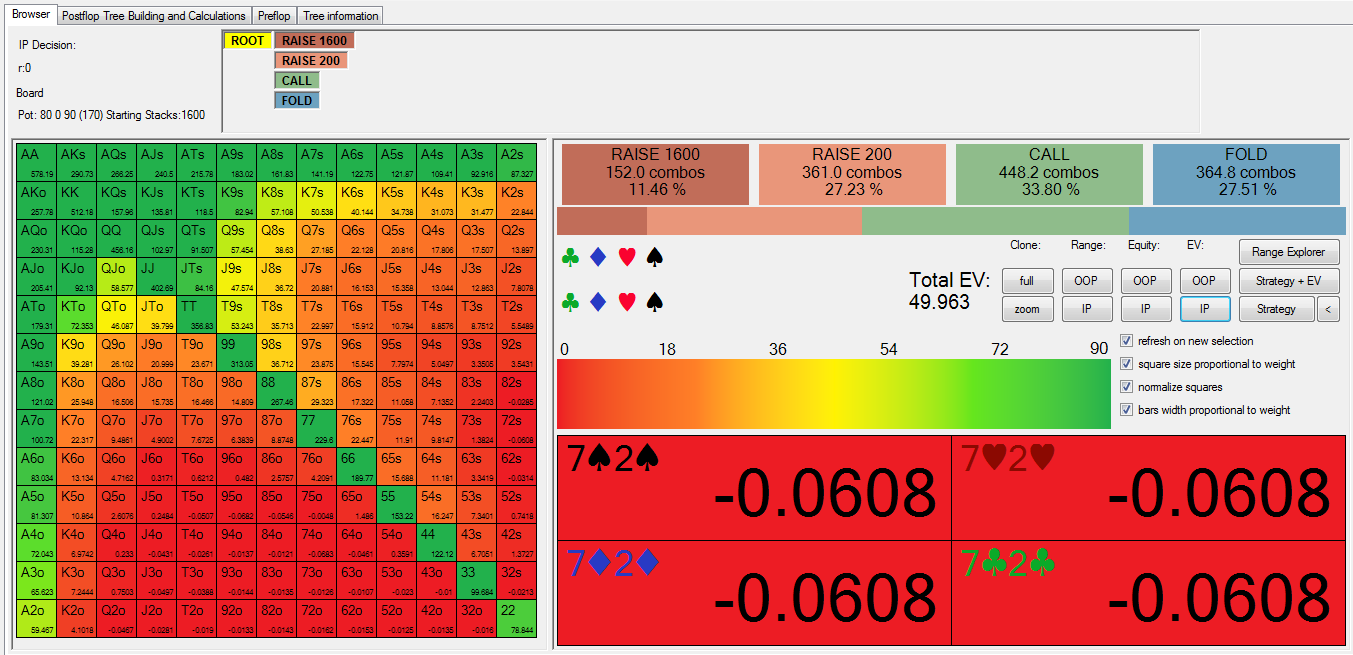Click the RAISE 1600 152.0 combos box
1353x655 pixels.
(x=655, y=172)
